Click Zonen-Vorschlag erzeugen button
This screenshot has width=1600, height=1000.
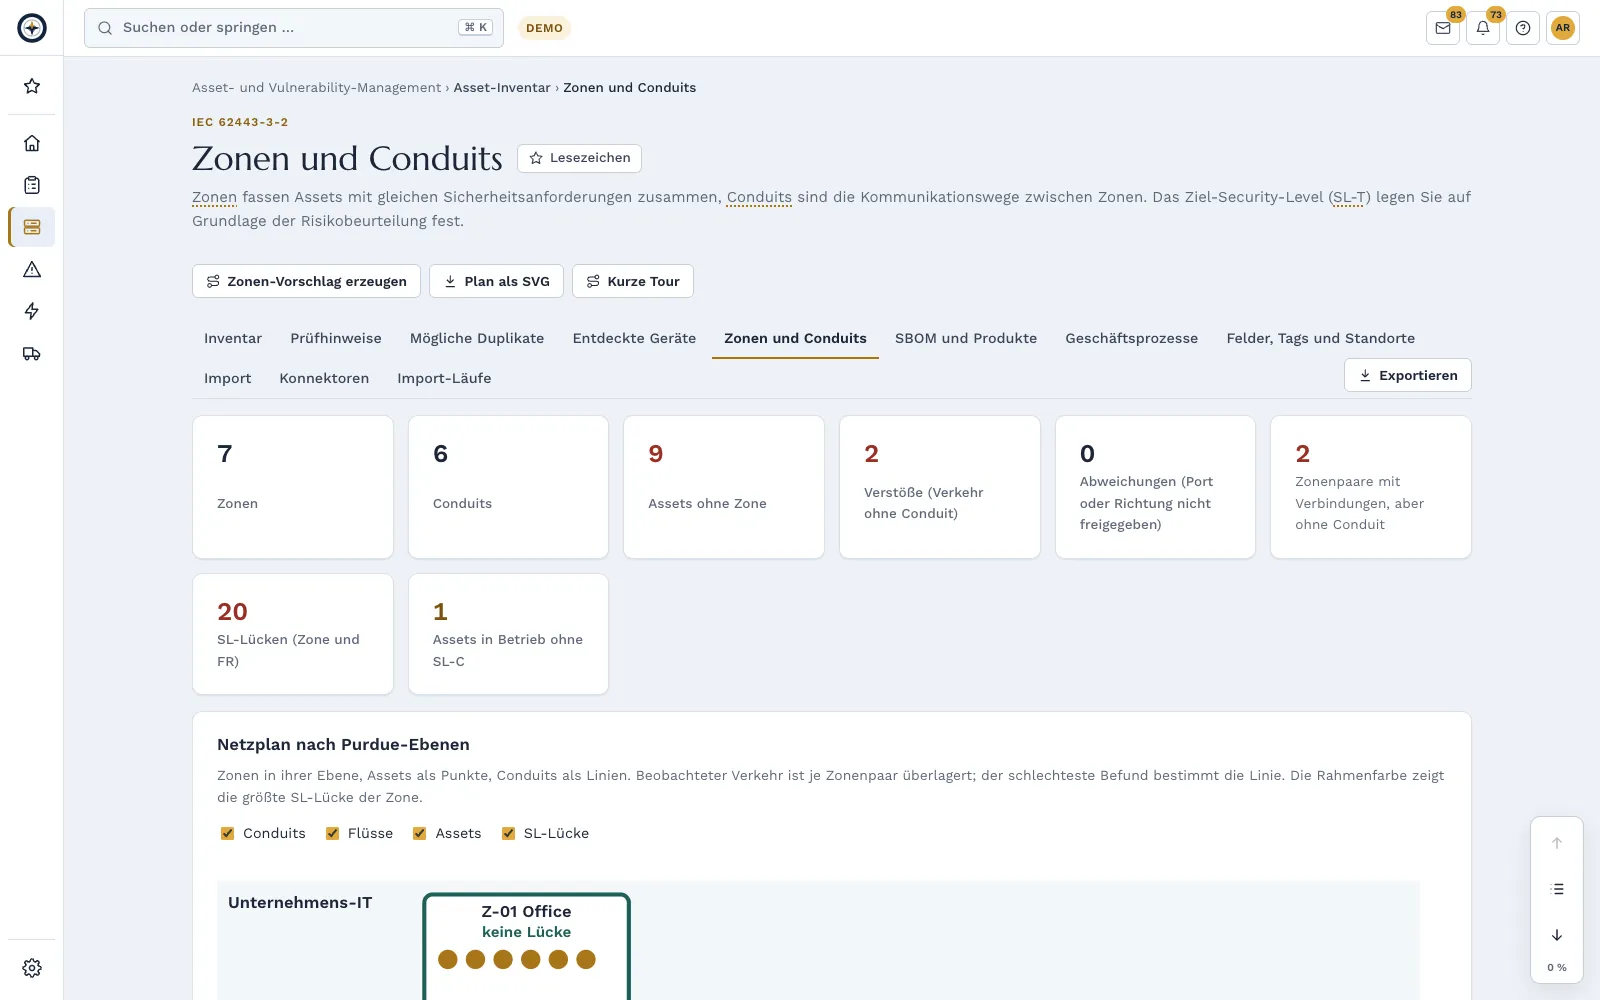[307, 281]
